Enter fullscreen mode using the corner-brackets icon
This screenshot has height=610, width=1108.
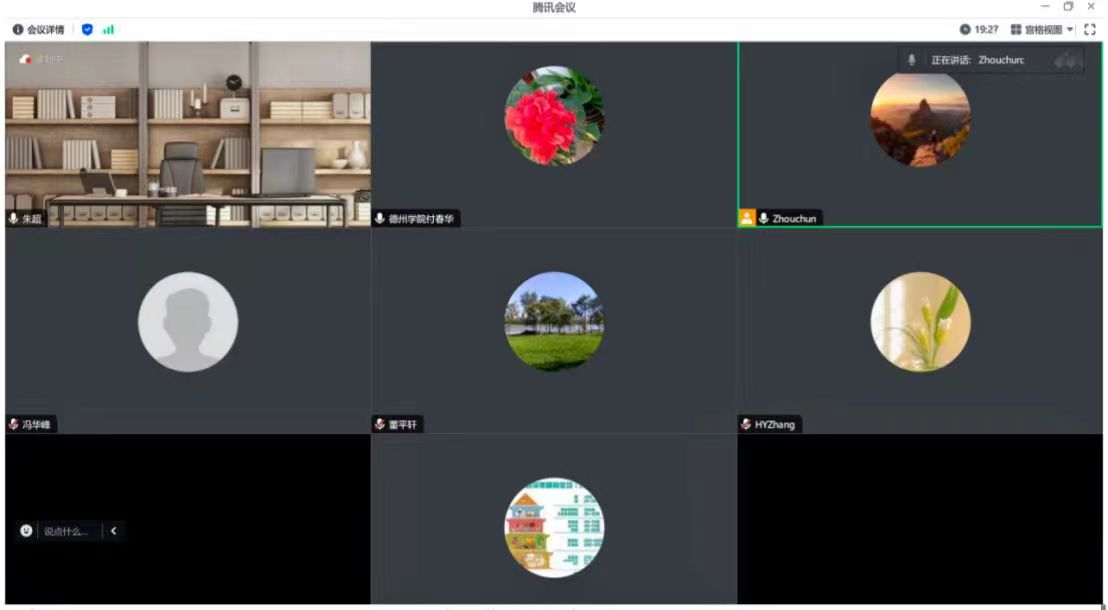[x=1090, y=30]
